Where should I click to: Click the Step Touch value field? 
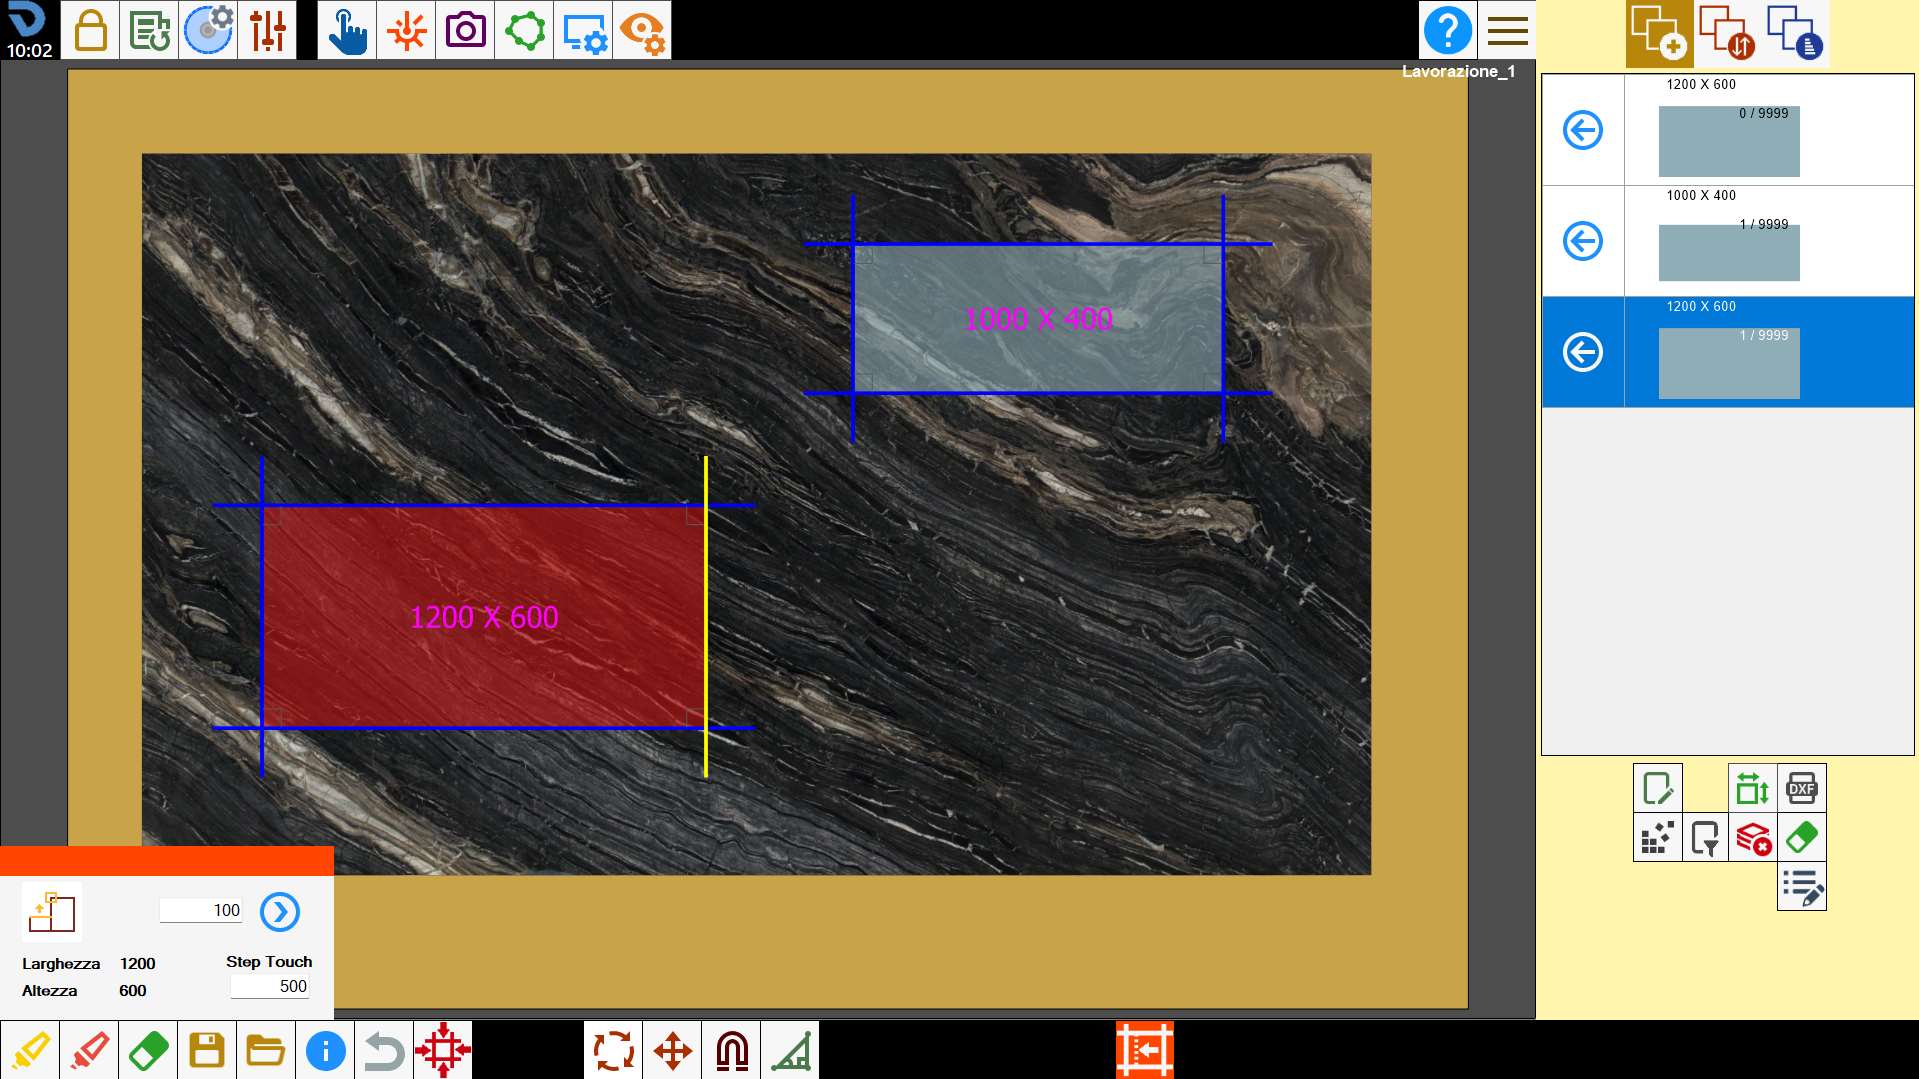pos(270,986)
